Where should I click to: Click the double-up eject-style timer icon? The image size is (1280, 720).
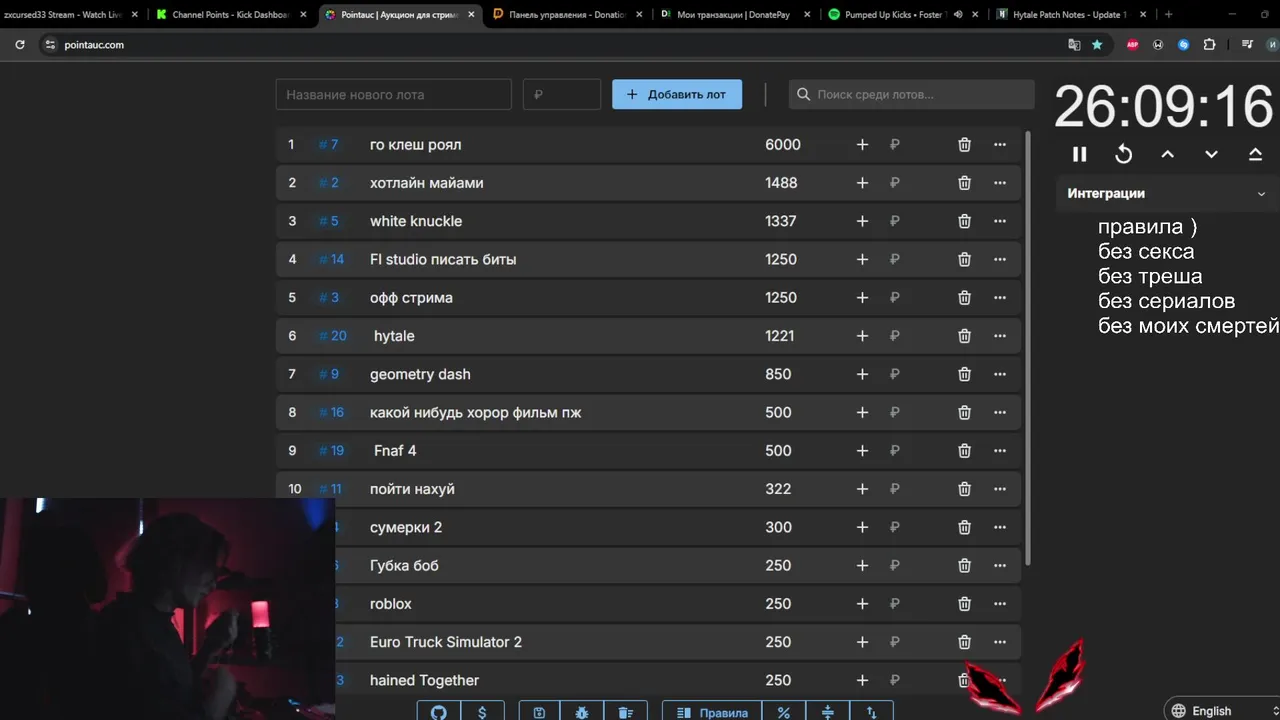(x=1255, y=154)
